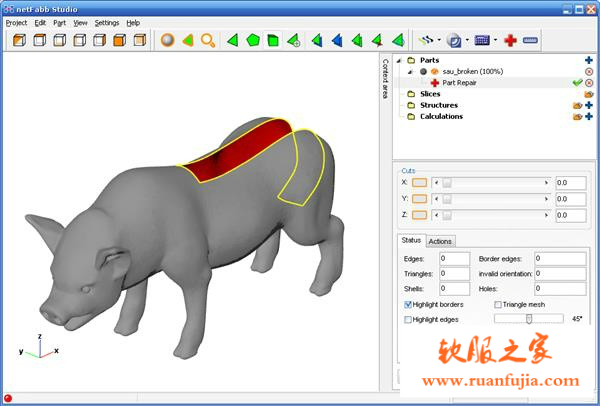The image size is (600, 406).
Task: Click the orange triangle zoom icon
Action: (x=188, y=40)
